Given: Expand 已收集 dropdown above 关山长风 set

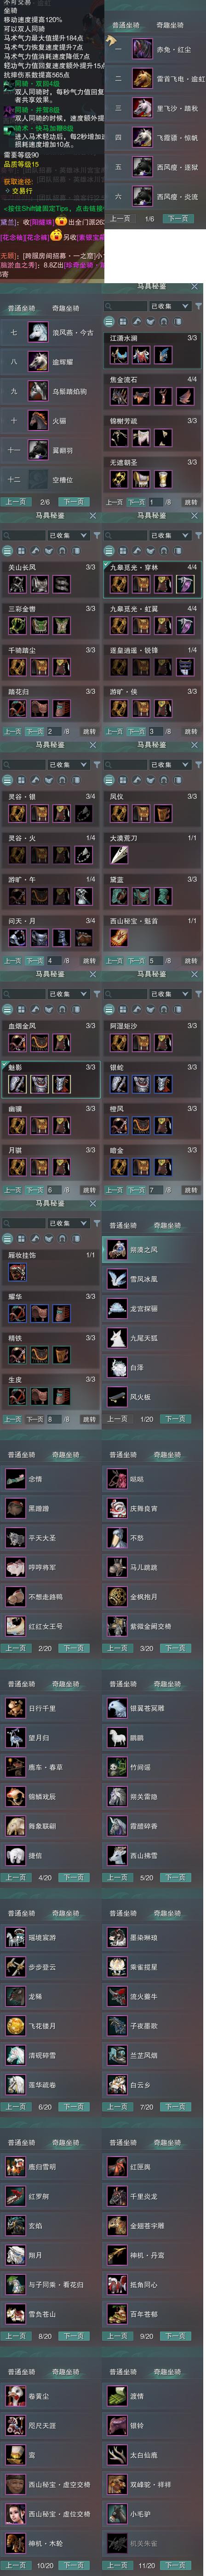Looking at the screenshot, I should [68, 535].
